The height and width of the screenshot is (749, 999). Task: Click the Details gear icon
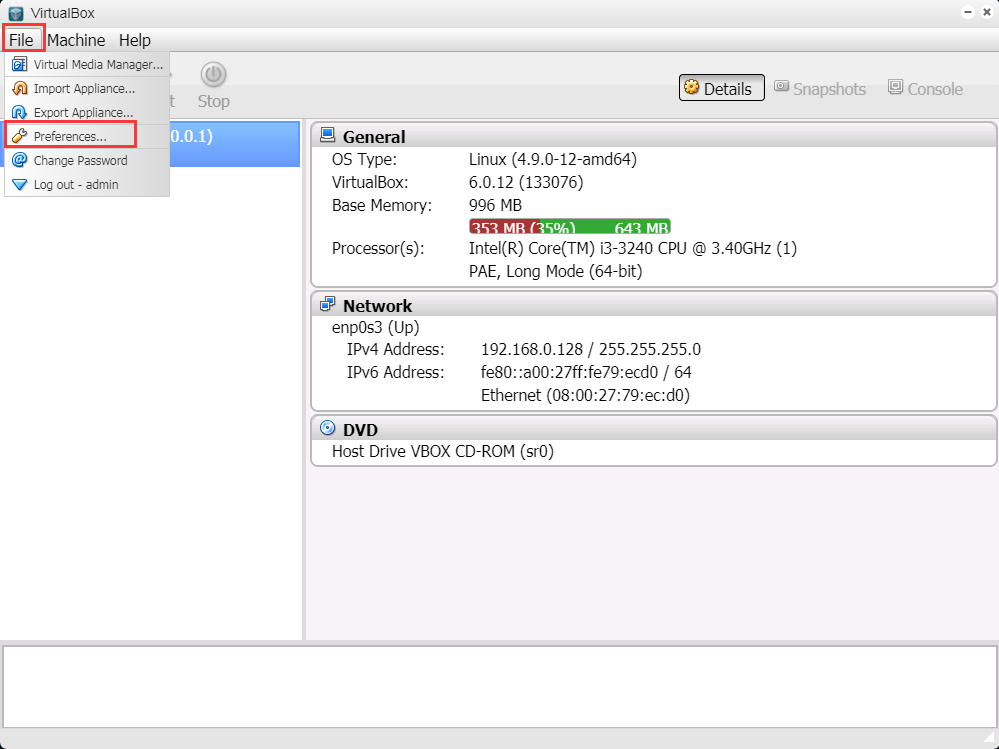tap(691, 87)
